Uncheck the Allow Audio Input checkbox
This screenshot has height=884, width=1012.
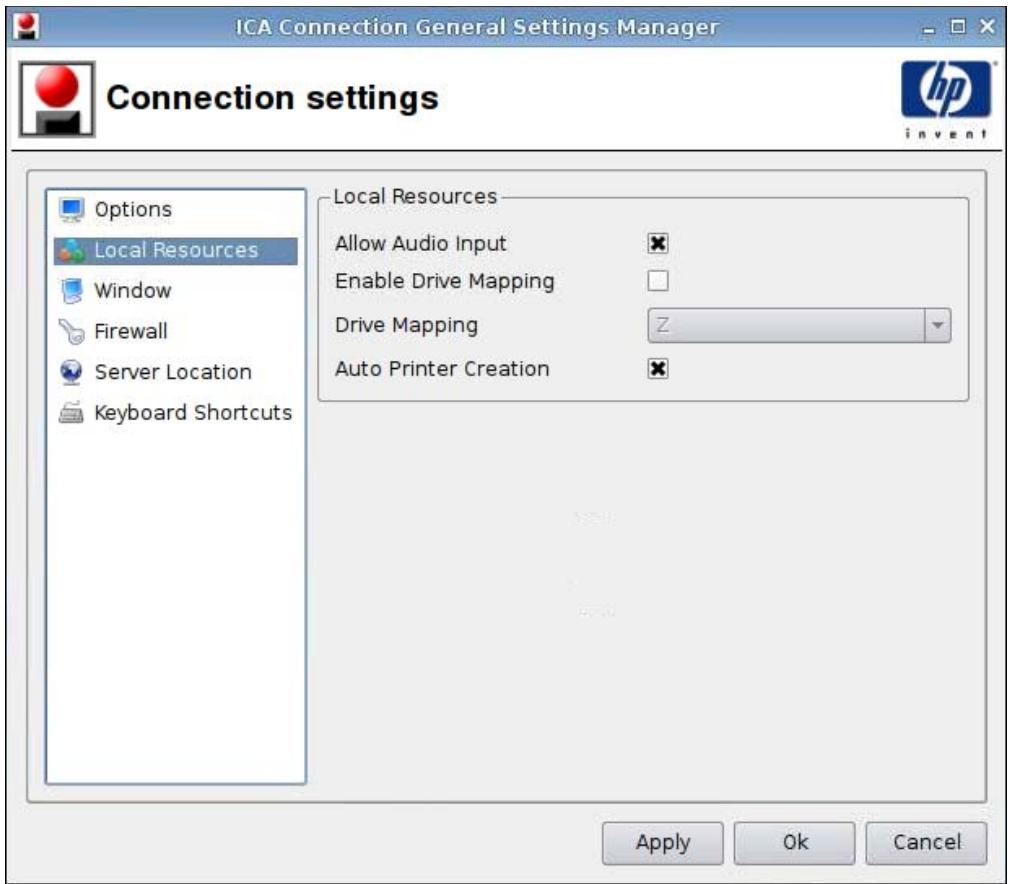(x=658, y=244)
